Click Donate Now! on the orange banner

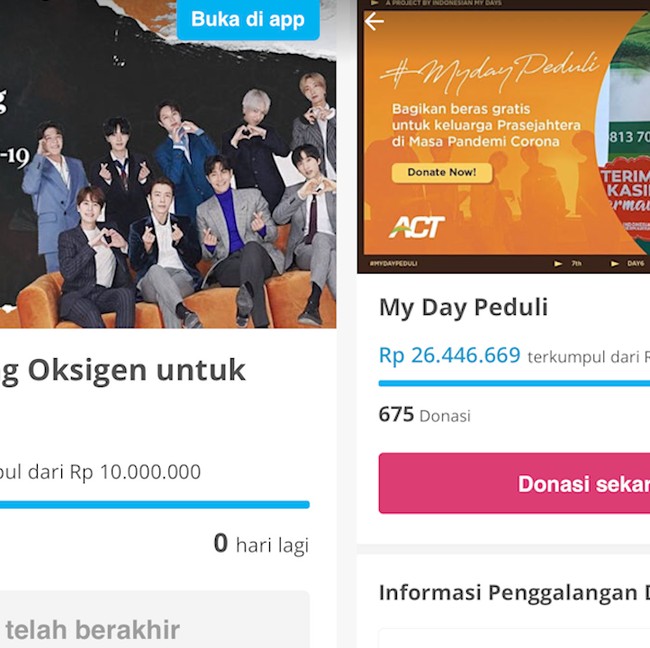pyautogui.click(x=441, y=172)
